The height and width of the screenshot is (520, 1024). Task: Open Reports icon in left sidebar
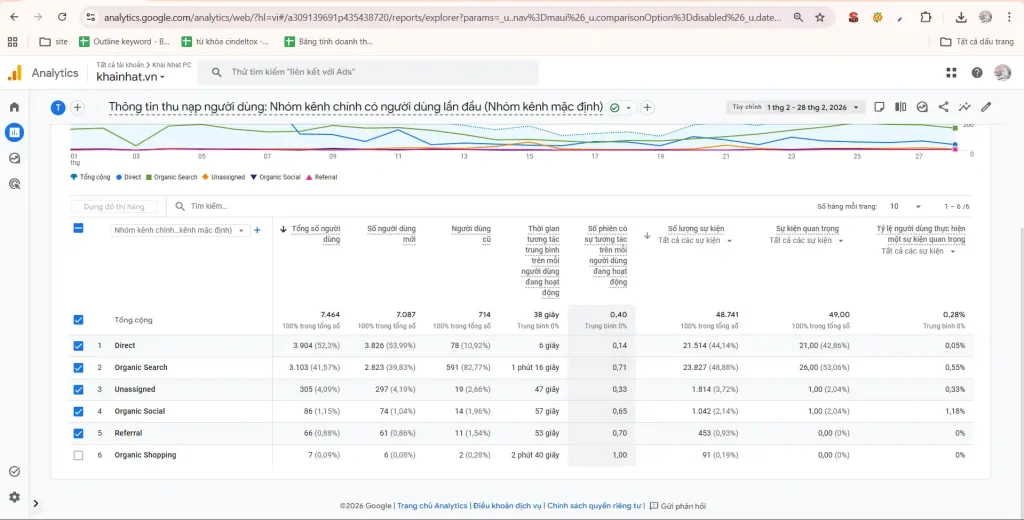tap(14, 133)
